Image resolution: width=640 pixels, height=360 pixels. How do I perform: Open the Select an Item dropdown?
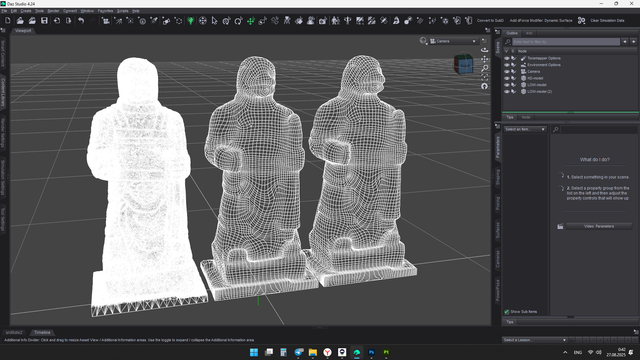(524, 129)
